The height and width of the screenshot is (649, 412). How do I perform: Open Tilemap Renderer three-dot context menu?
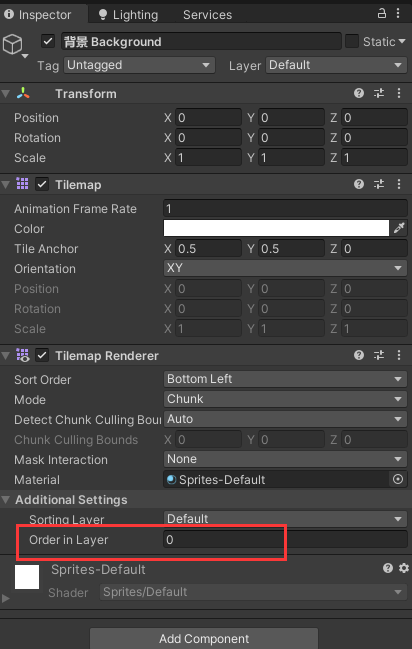399,355
